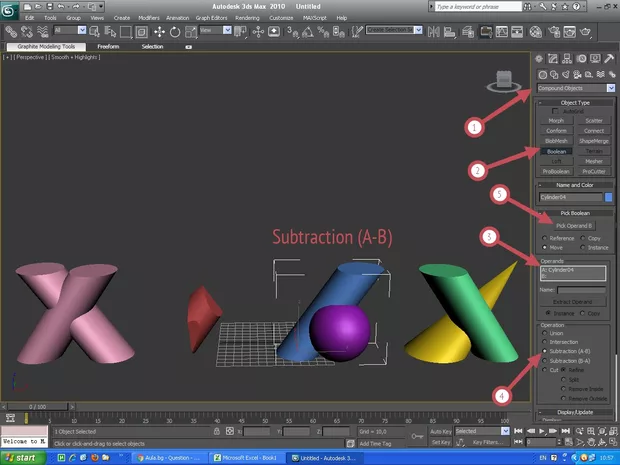Open the Hierarchy panel icon
620x465 pixels.
coord(568,60)
